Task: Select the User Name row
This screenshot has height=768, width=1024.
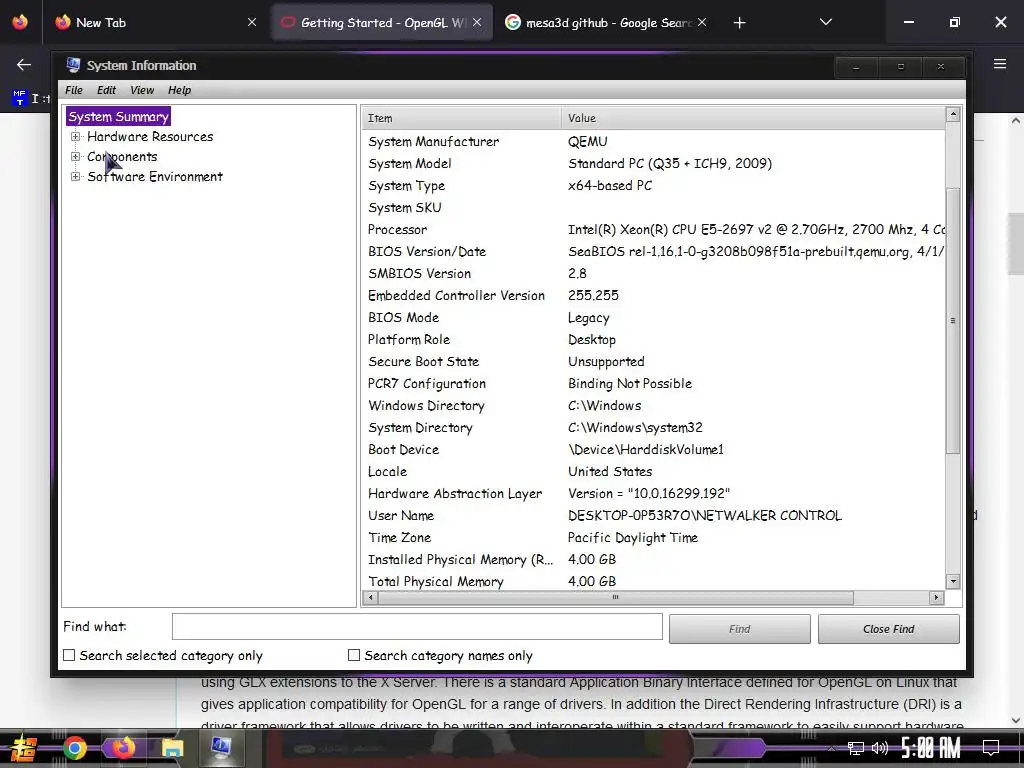Action: click(653, 515)
